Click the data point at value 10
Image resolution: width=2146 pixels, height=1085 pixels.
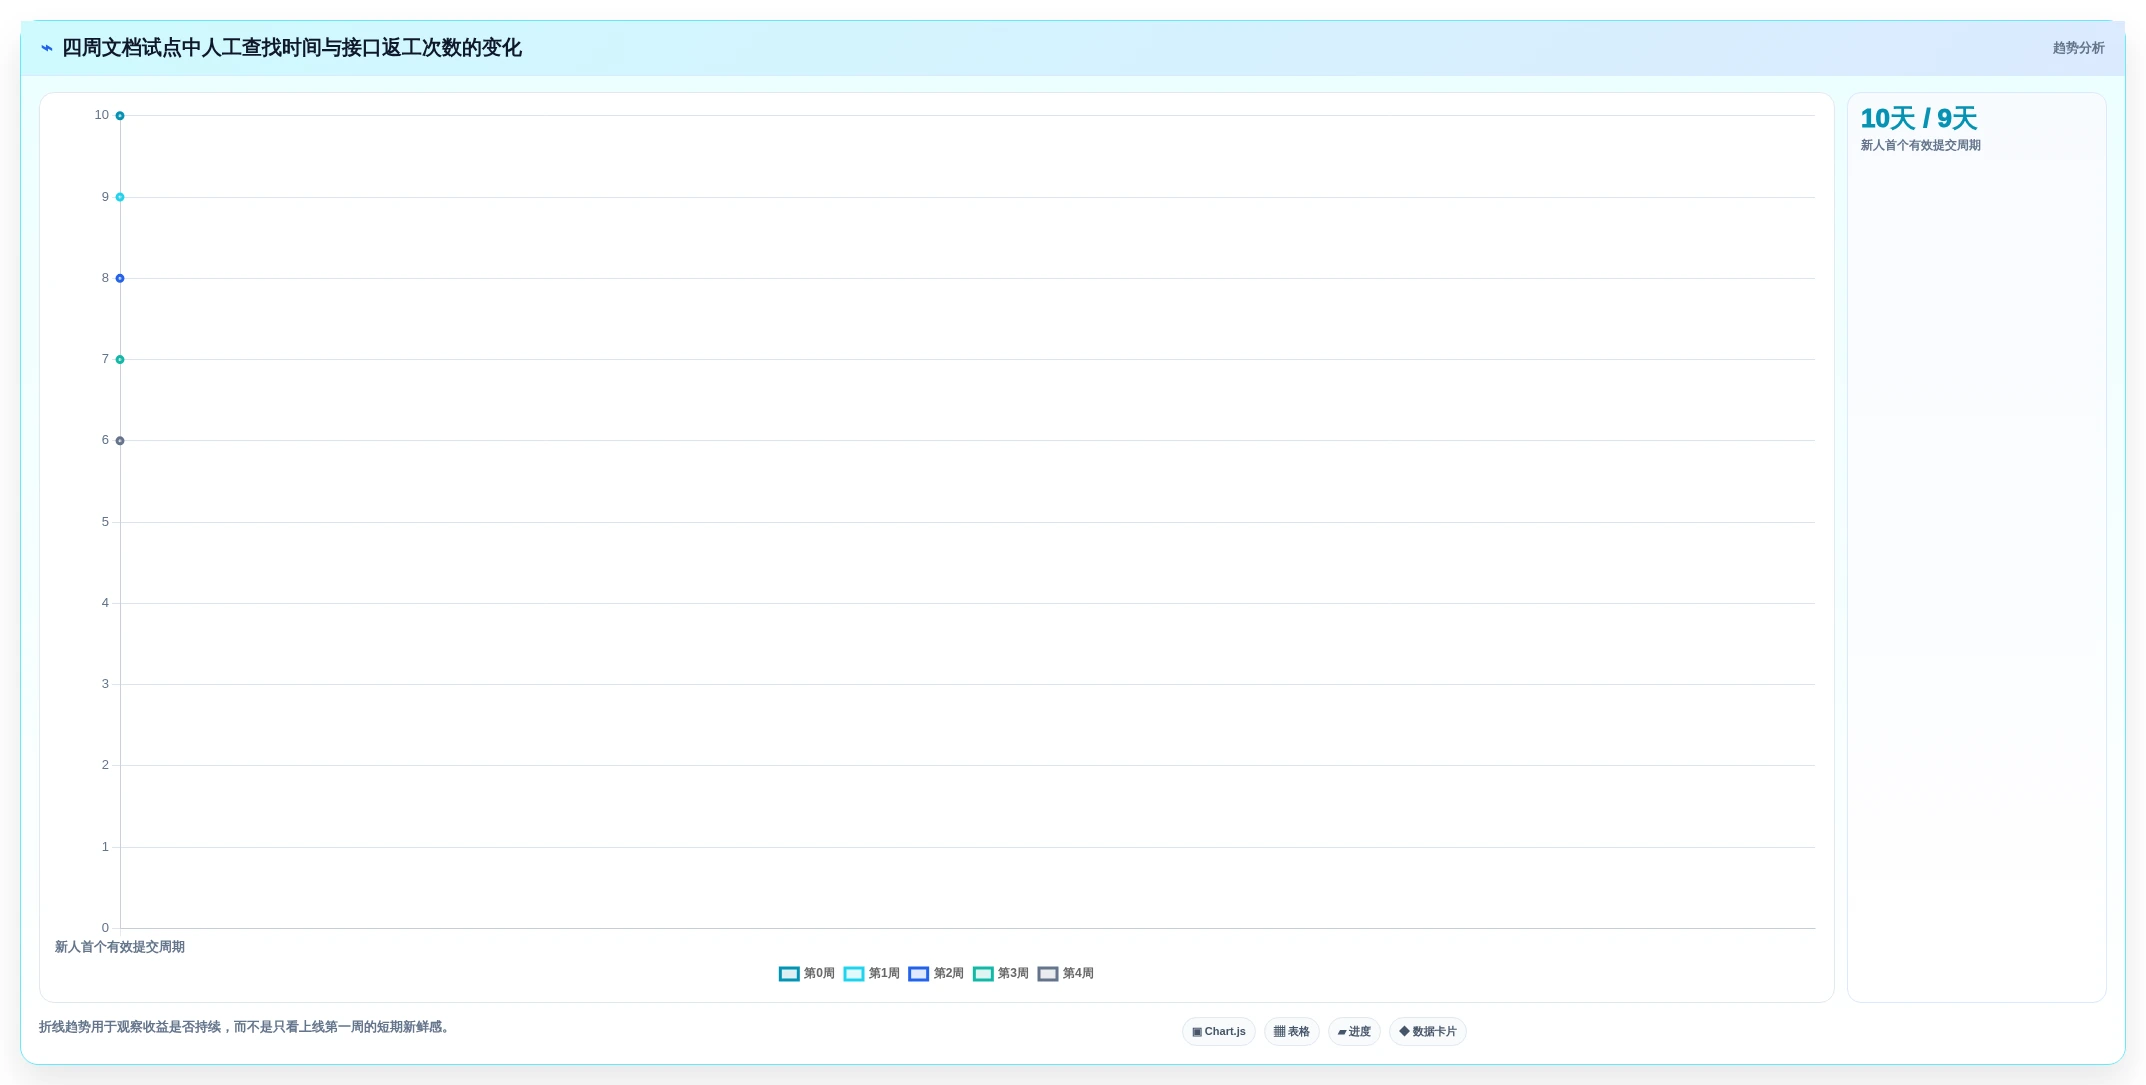[x=120, y=116]
